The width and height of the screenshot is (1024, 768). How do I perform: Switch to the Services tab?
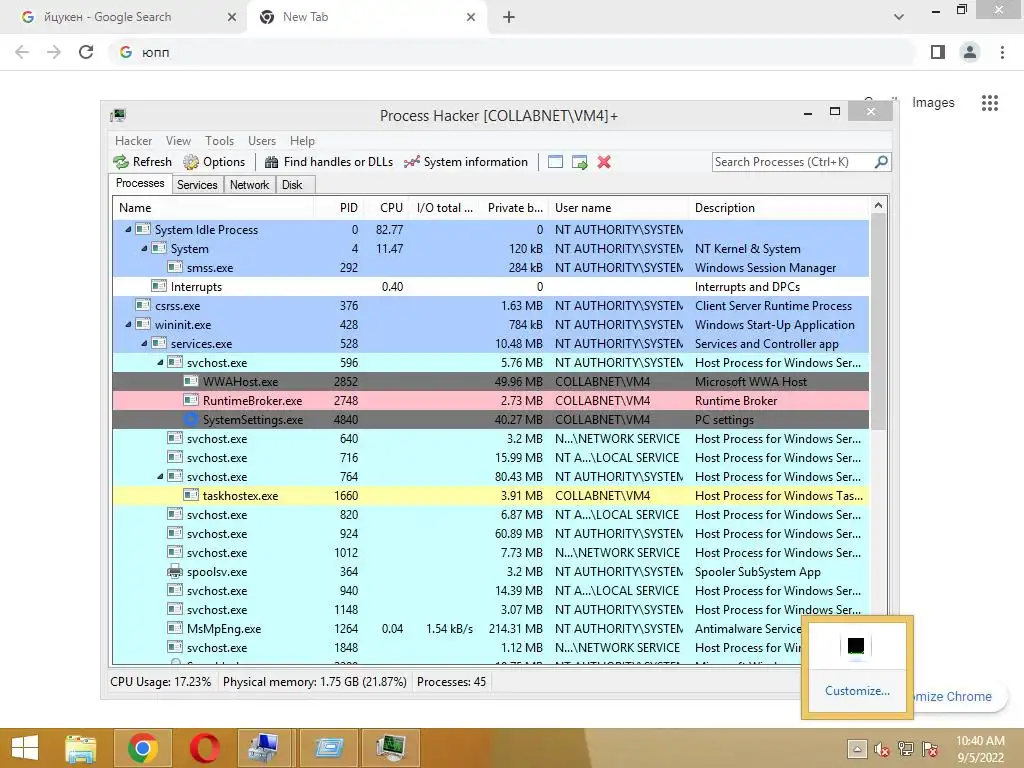197,185
